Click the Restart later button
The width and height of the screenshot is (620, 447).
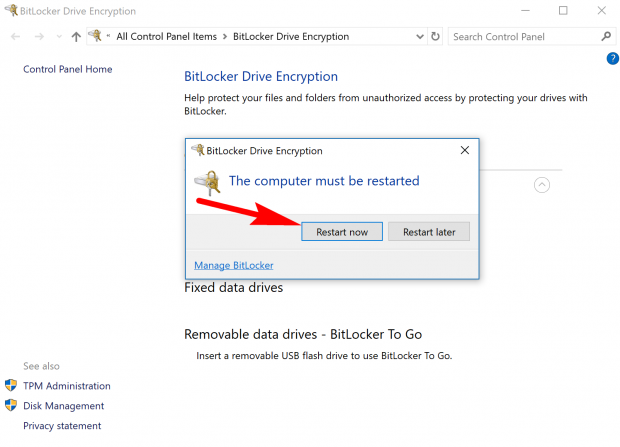click(428, 232)
